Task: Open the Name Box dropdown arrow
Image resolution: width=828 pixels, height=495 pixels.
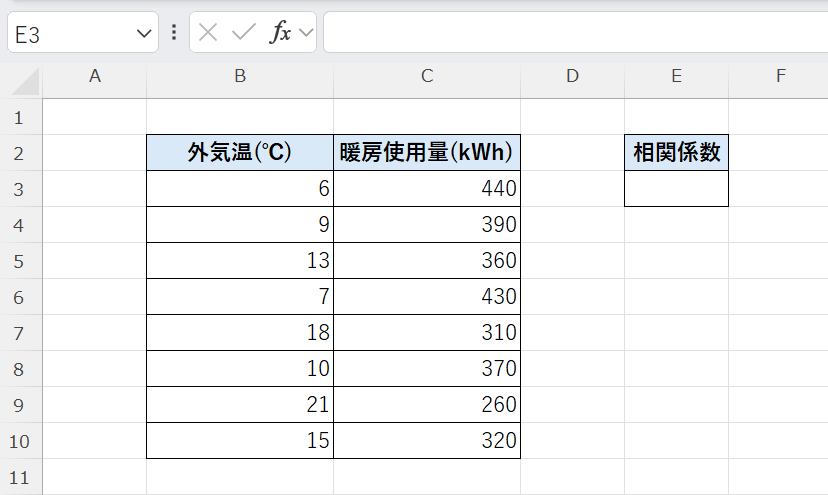Action: coord(141,33)
